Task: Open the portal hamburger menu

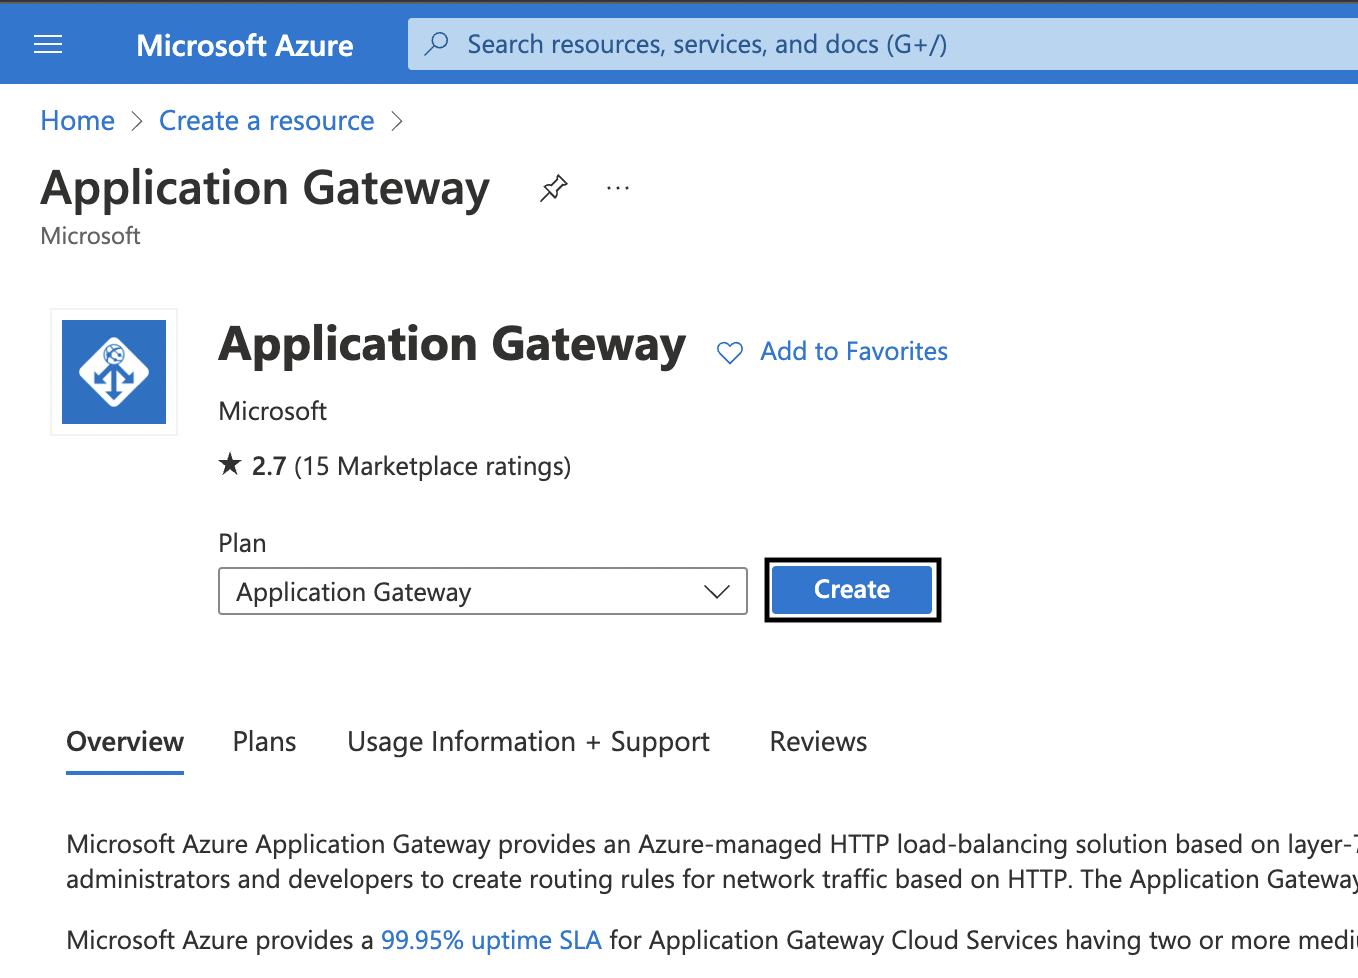Action: [x=48, y=45]
